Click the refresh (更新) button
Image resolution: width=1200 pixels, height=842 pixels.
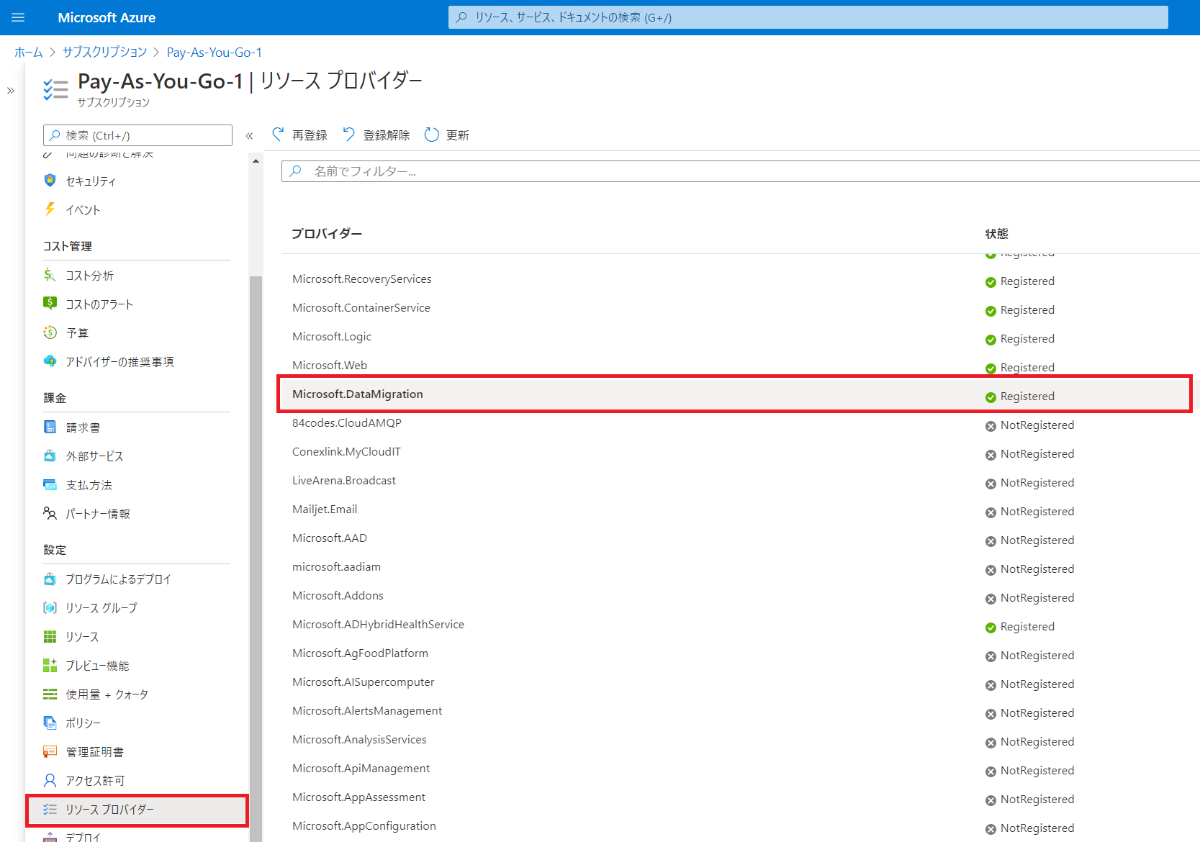point(447,135)
